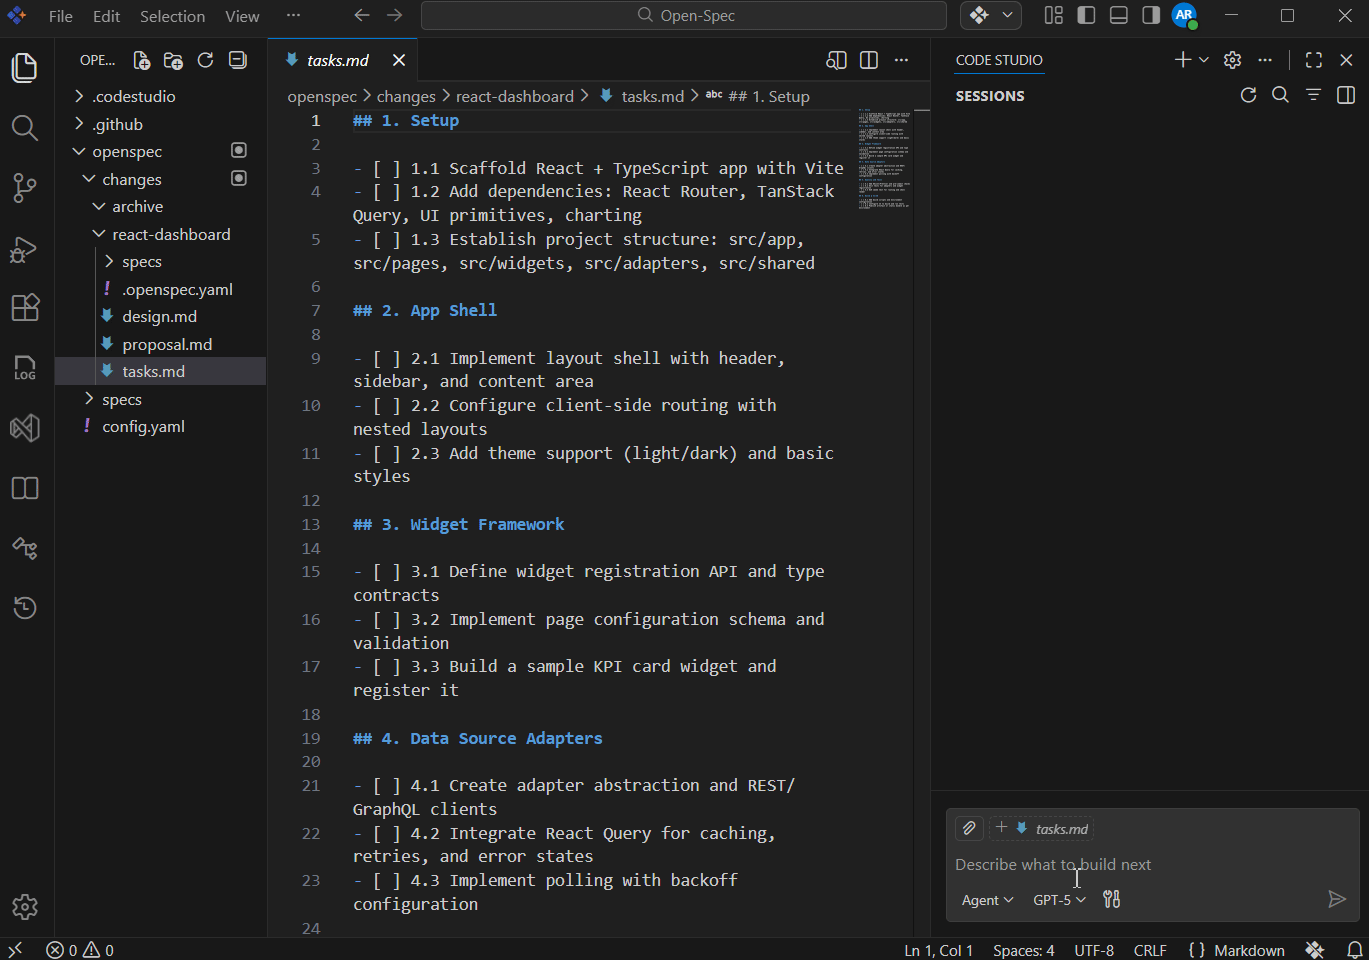Go back in navigation history
The image size is (1369, 960).
(362, 15)
